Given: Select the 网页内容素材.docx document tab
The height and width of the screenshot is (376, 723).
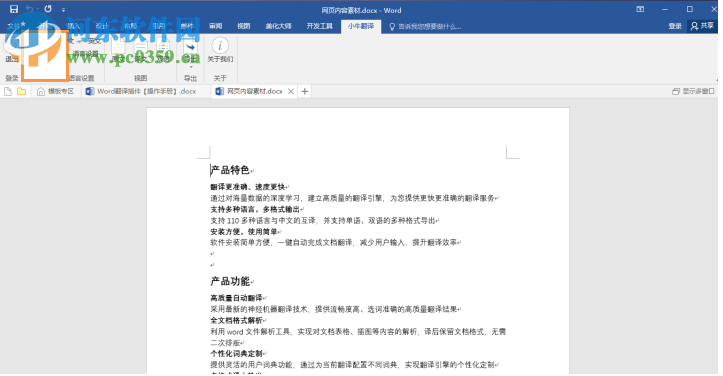Looking at the screenshot, I should pos(255,91).
